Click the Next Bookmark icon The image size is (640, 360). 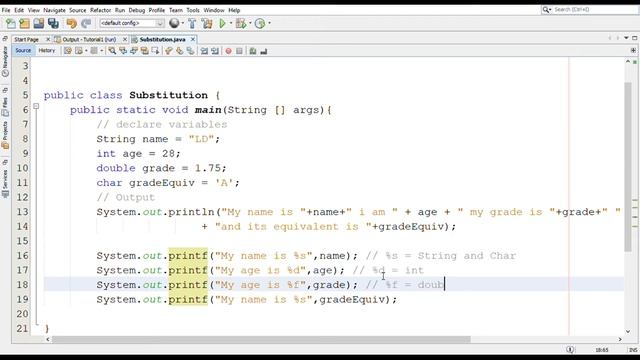[179, 51]
